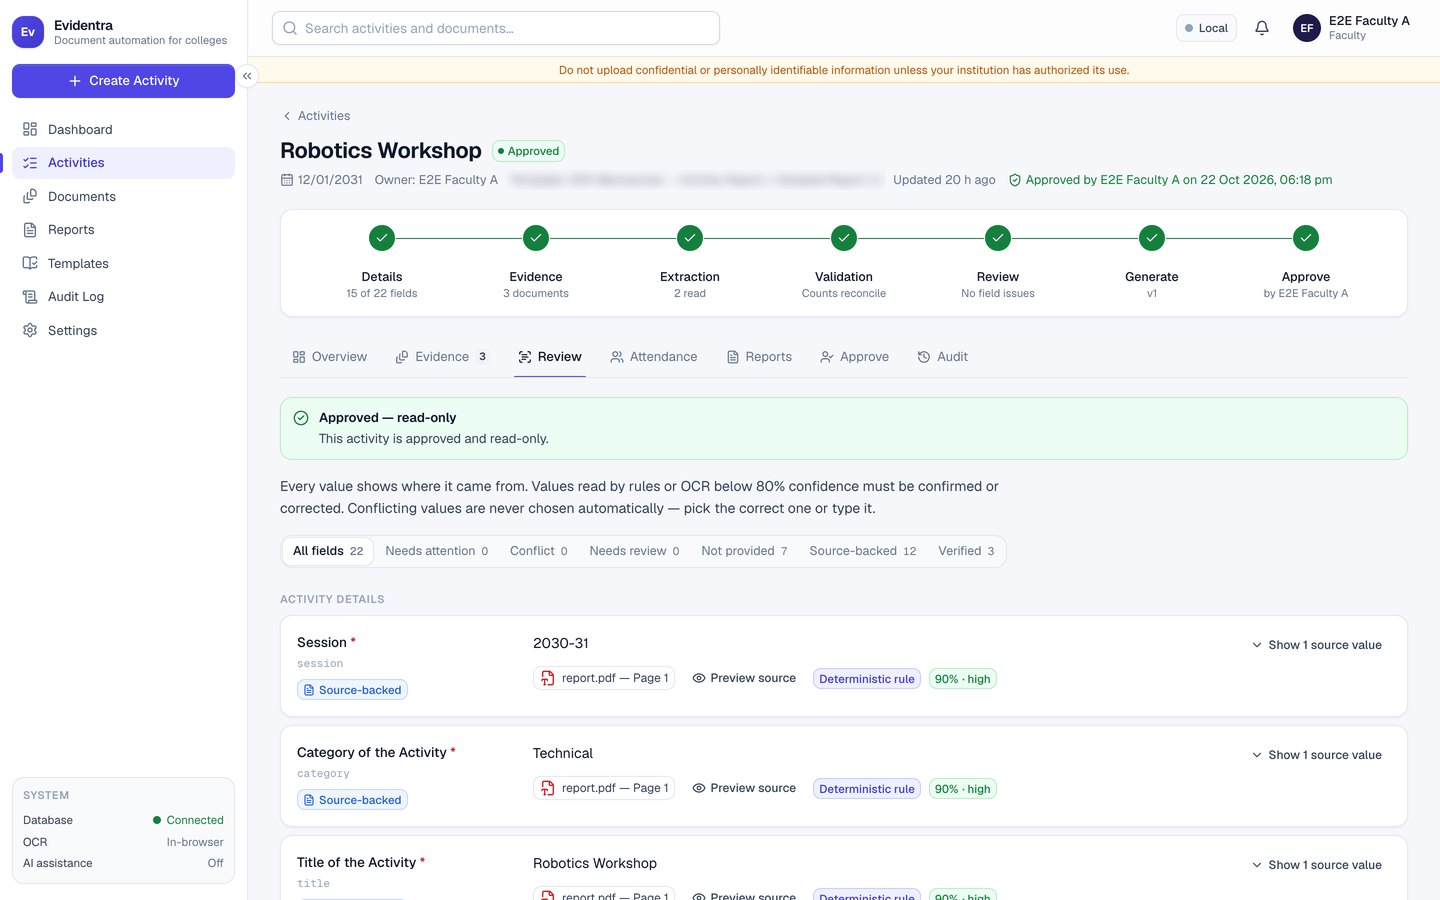Open Documents in the sidebar
1440x900 pixels.
click(123, 196)
